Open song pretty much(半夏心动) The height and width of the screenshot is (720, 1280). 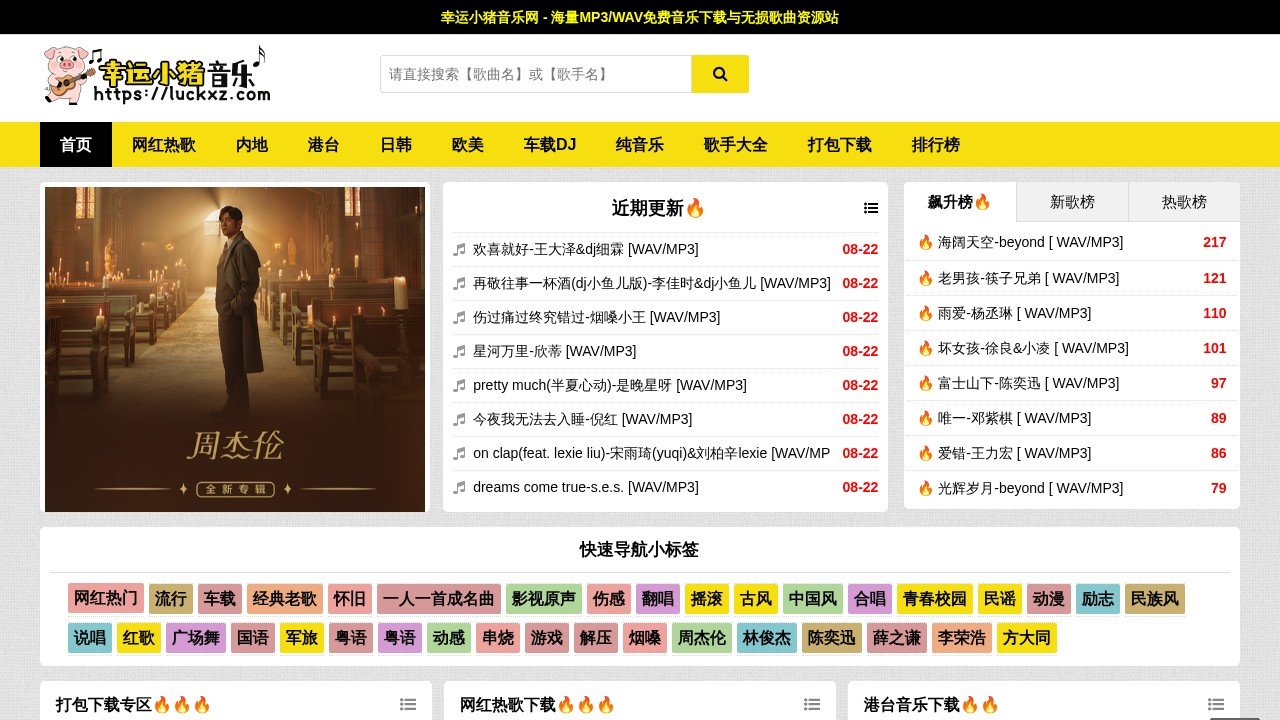click(610, 385)
